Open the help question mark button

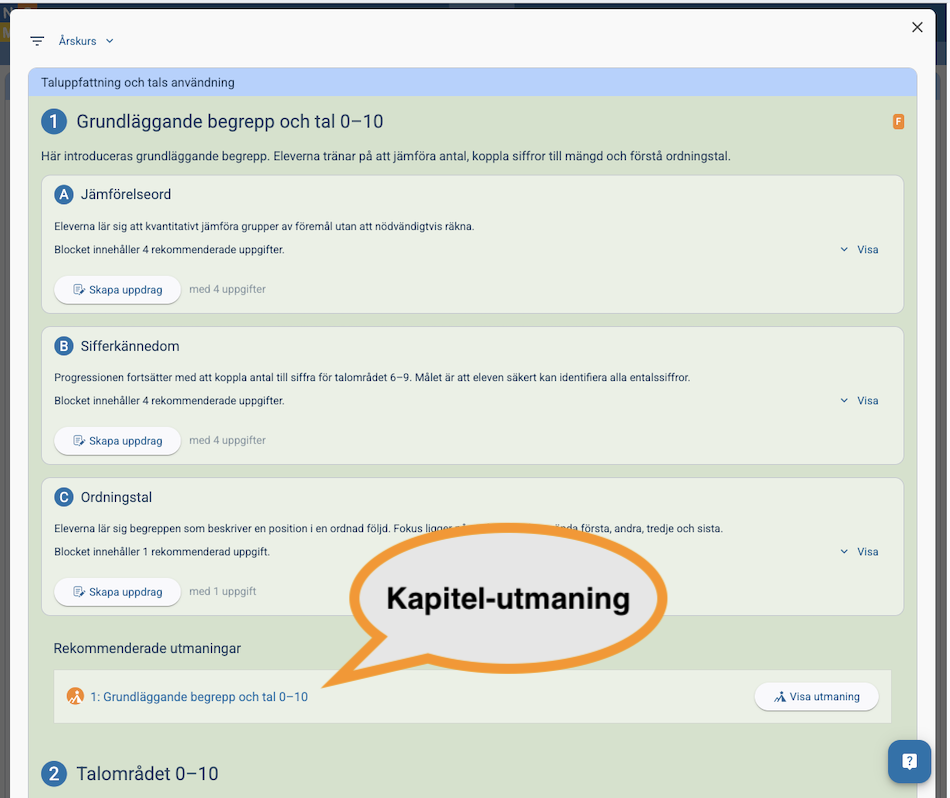pos(909,761)
